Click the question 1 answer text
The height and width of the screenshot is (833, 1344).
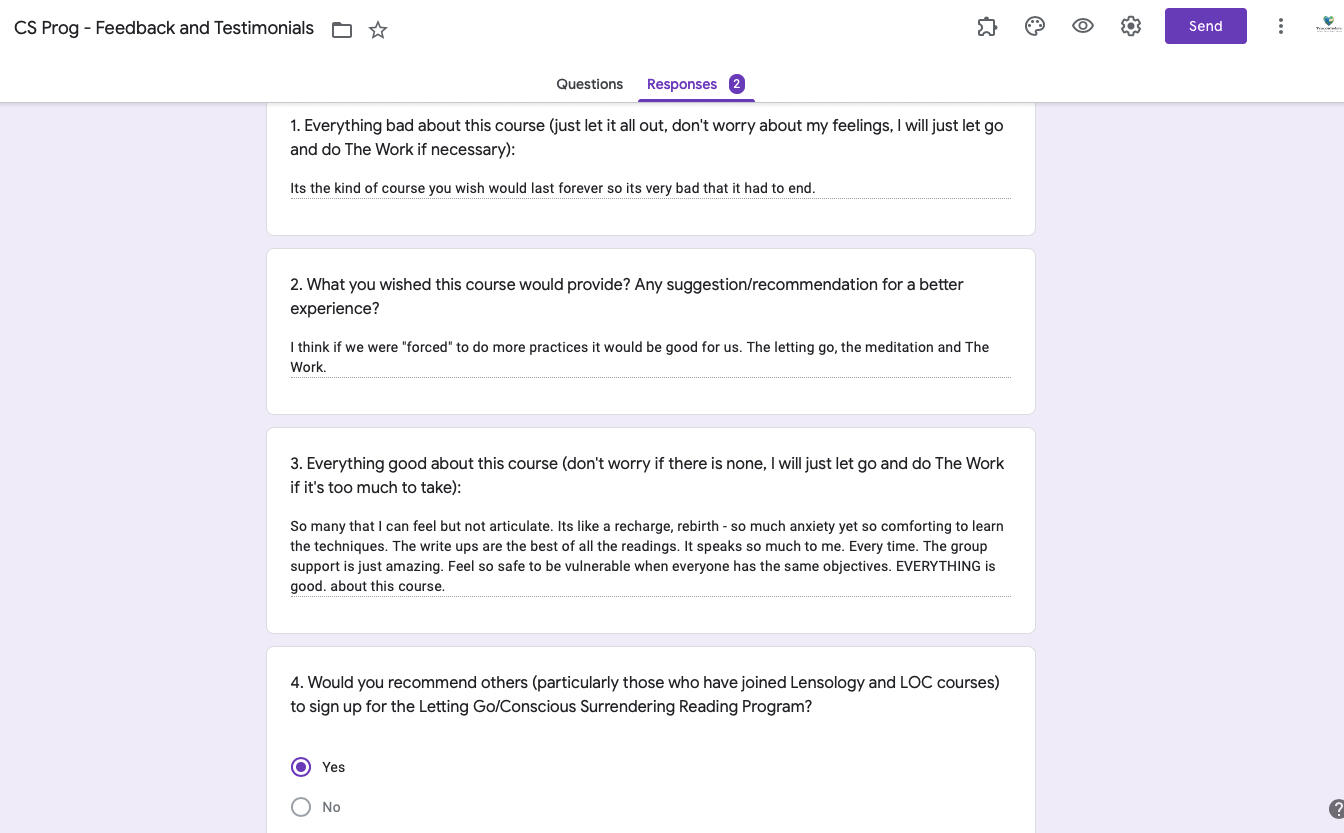click(552, 188)
